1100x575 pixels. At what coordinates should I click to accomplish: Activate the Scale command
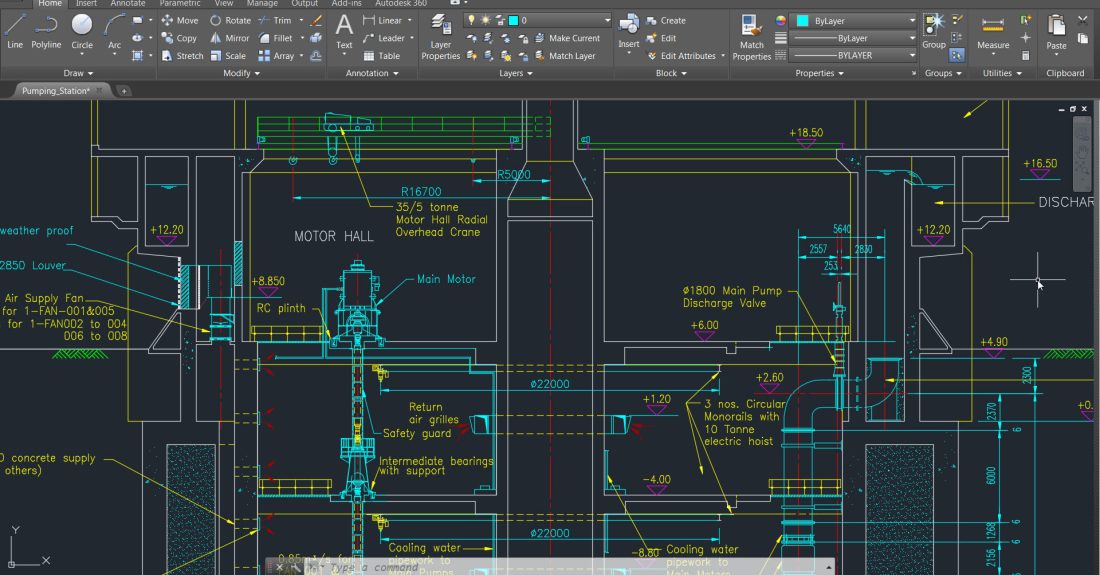228,55
